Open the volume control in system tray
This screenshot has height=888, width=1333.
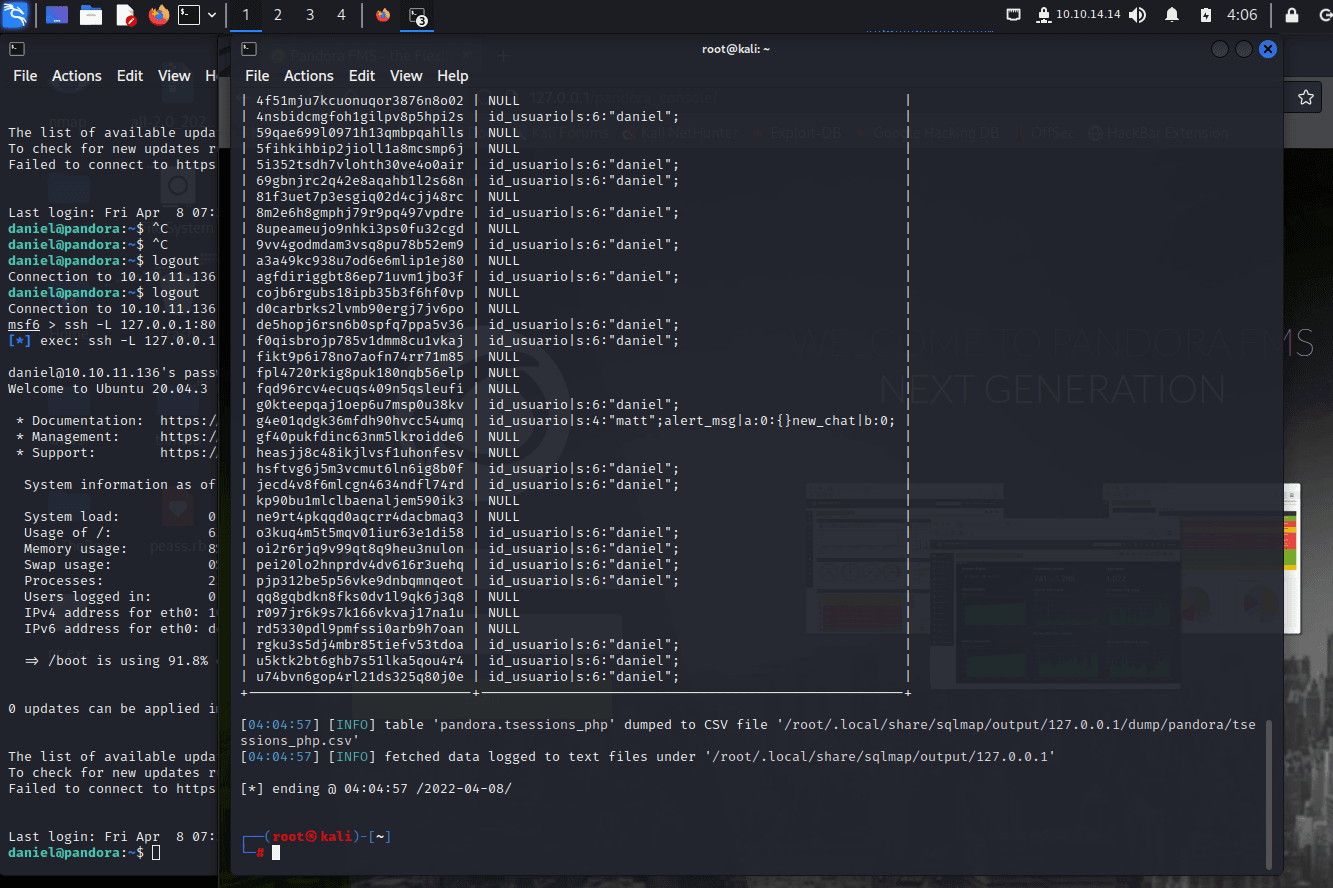click(x=1137, y=15)
